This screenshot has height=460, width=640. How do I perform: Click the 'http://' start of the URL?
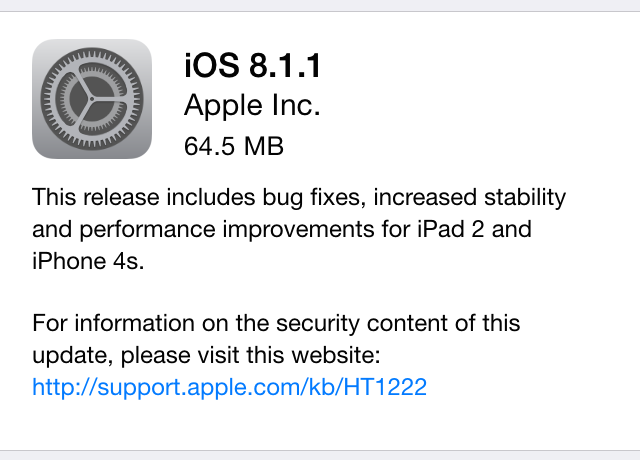coord(64,387)
